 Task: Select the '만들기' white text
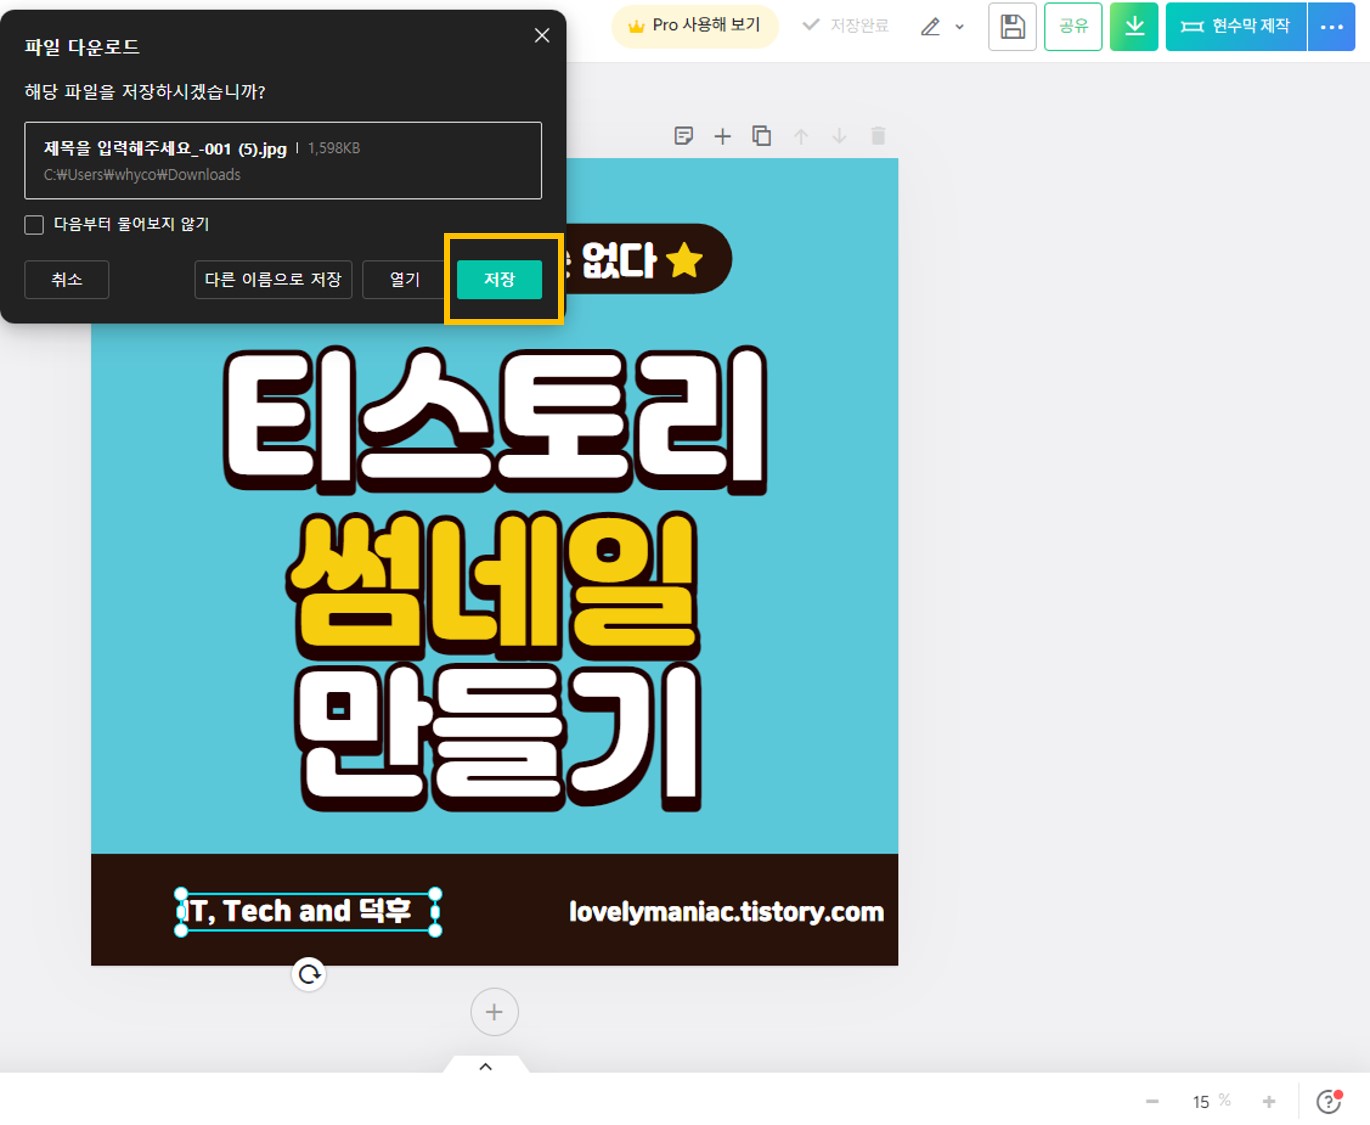pos(499,738)
